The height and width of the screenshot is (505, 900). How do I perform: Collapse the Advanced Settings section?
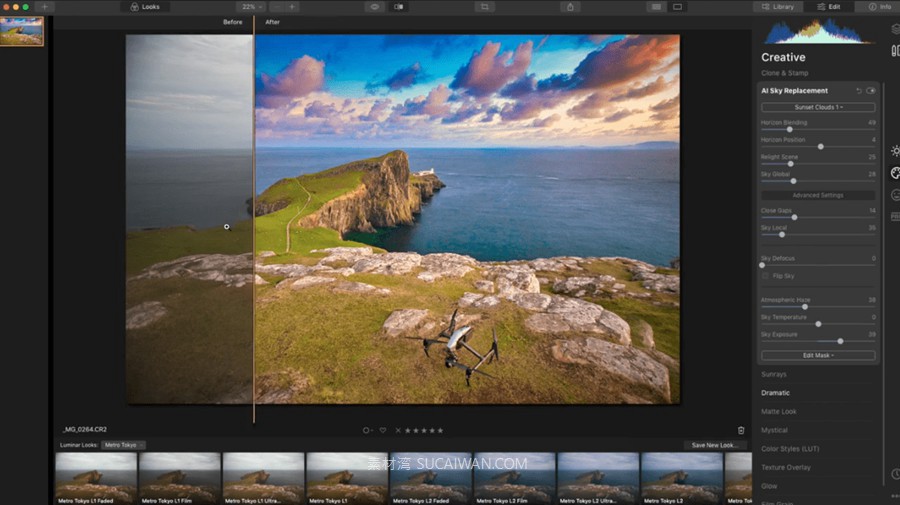(818, 195)
